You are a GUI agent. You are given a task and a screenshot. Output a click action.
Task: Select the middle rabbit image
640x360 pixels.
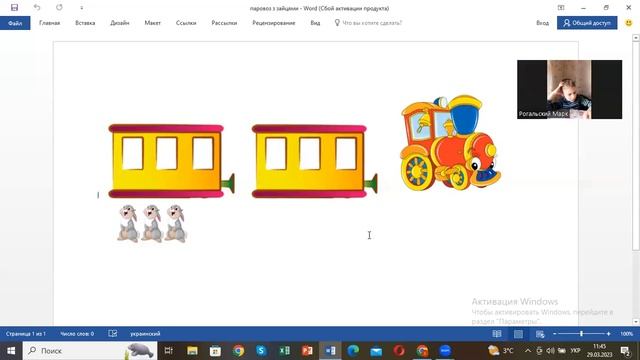pyautogui.click(x=152, y=224)
